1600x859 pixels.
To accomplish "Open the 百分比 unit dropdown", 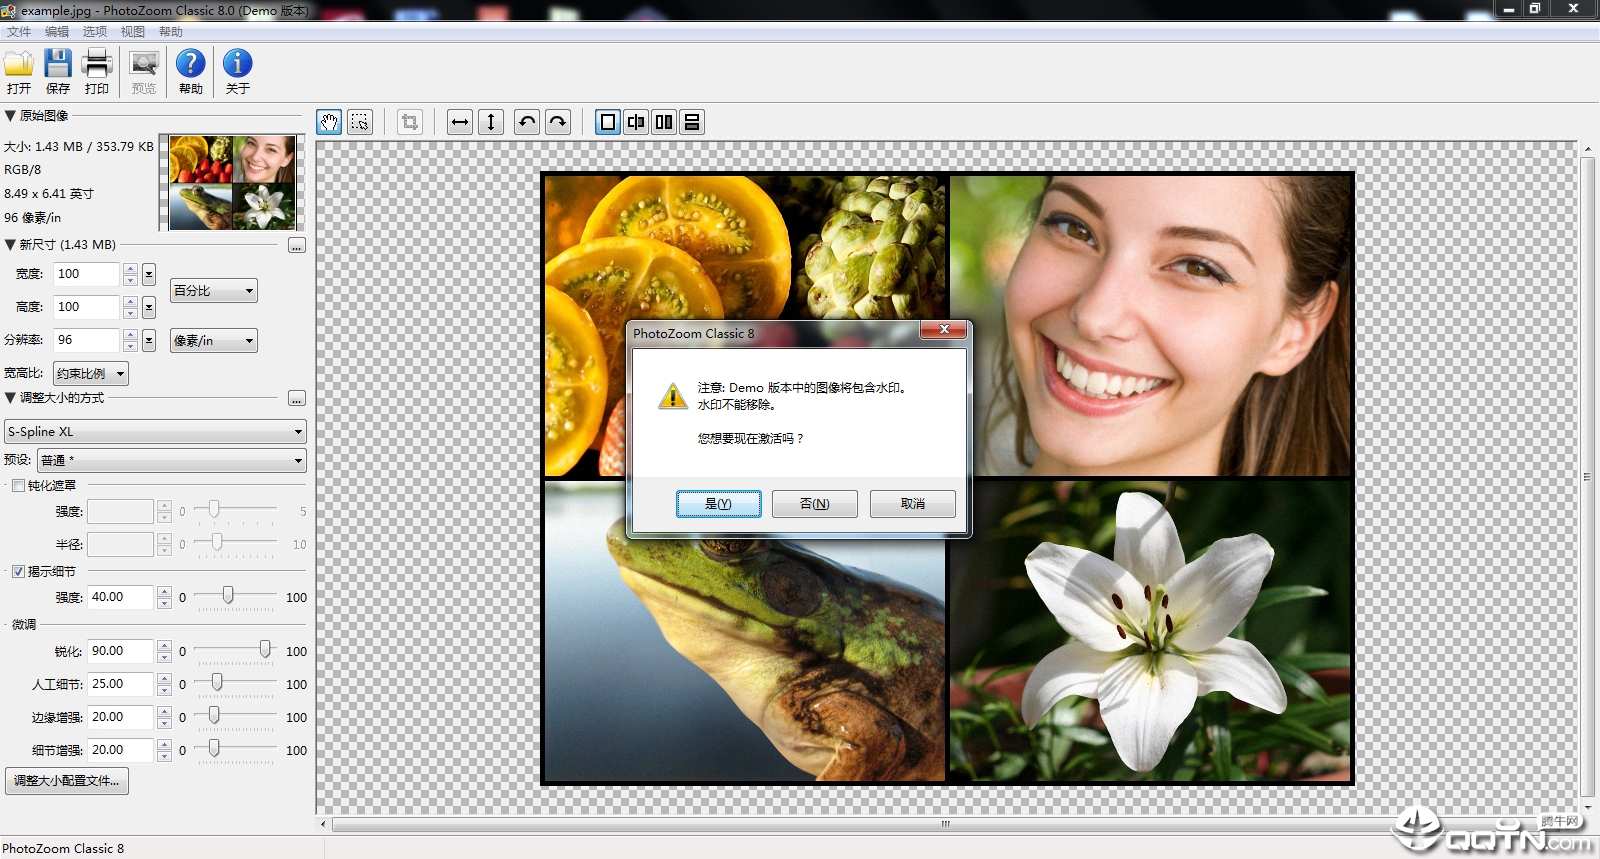I will (x=214, y=291).
